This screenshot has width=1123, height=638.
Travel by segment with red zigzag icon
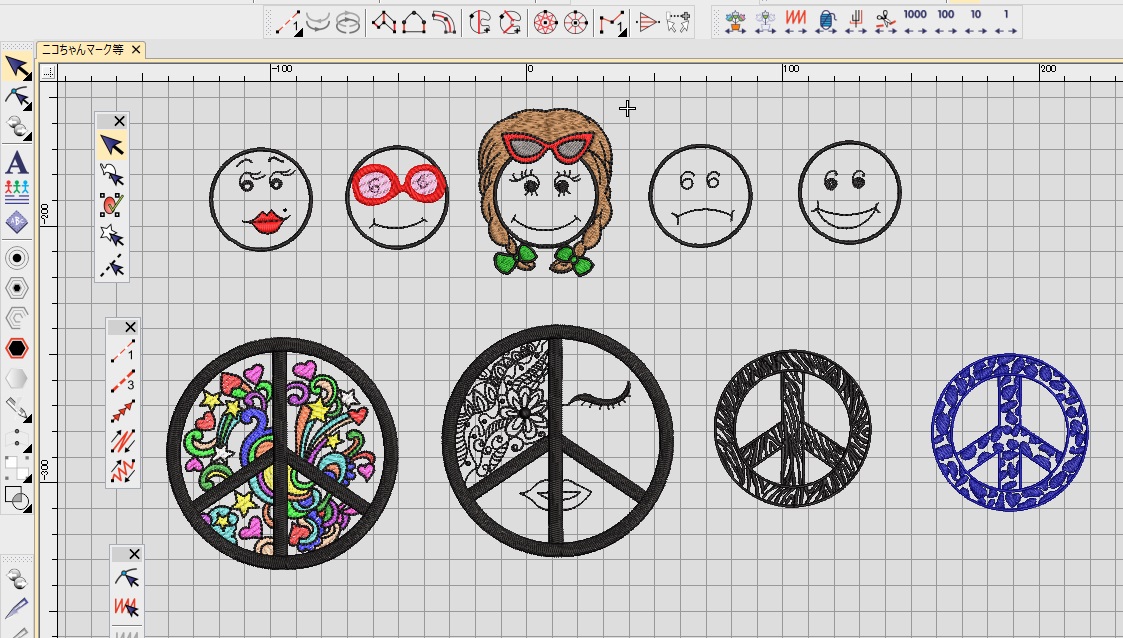tap(796, 22)
